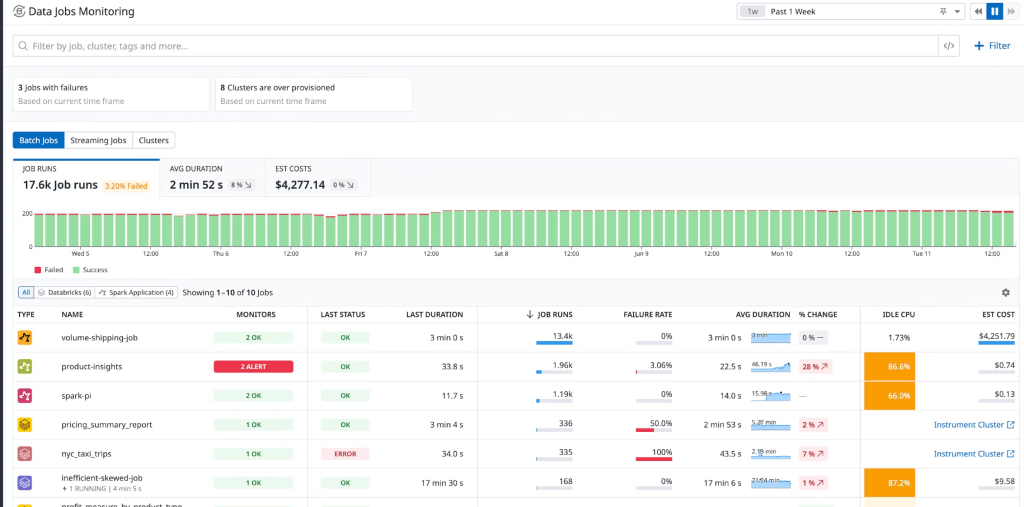Click the code view icon in search bar

point(949,46)
